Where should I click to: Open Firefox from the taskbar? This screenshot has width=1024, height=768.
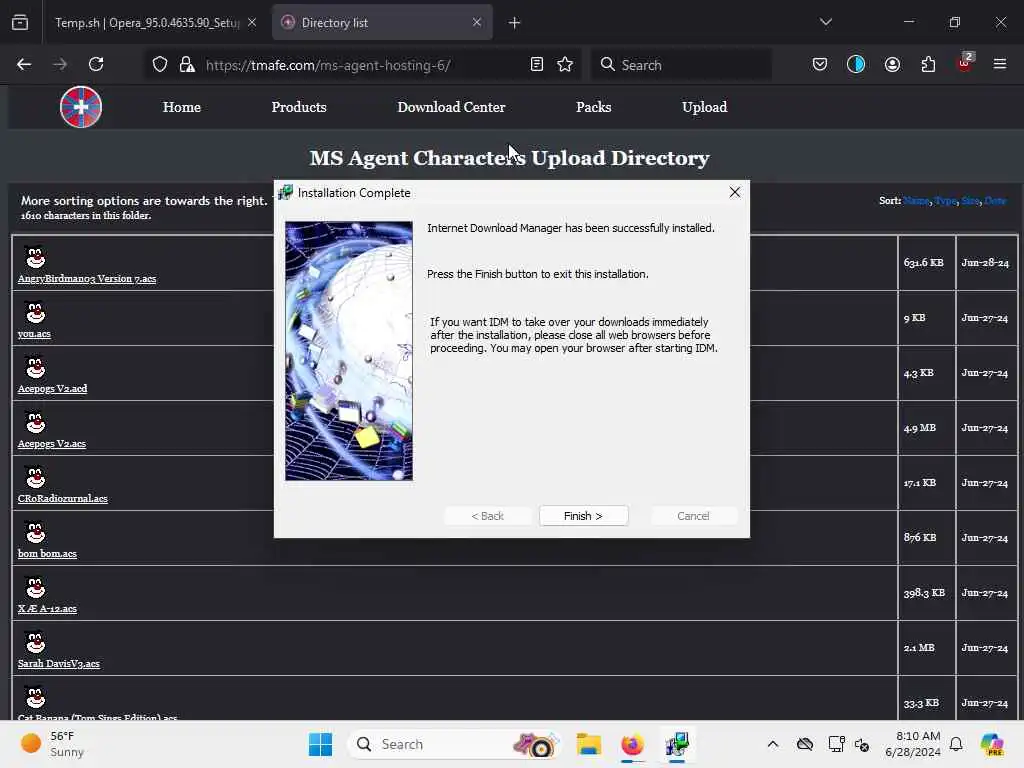coord(632,744)
